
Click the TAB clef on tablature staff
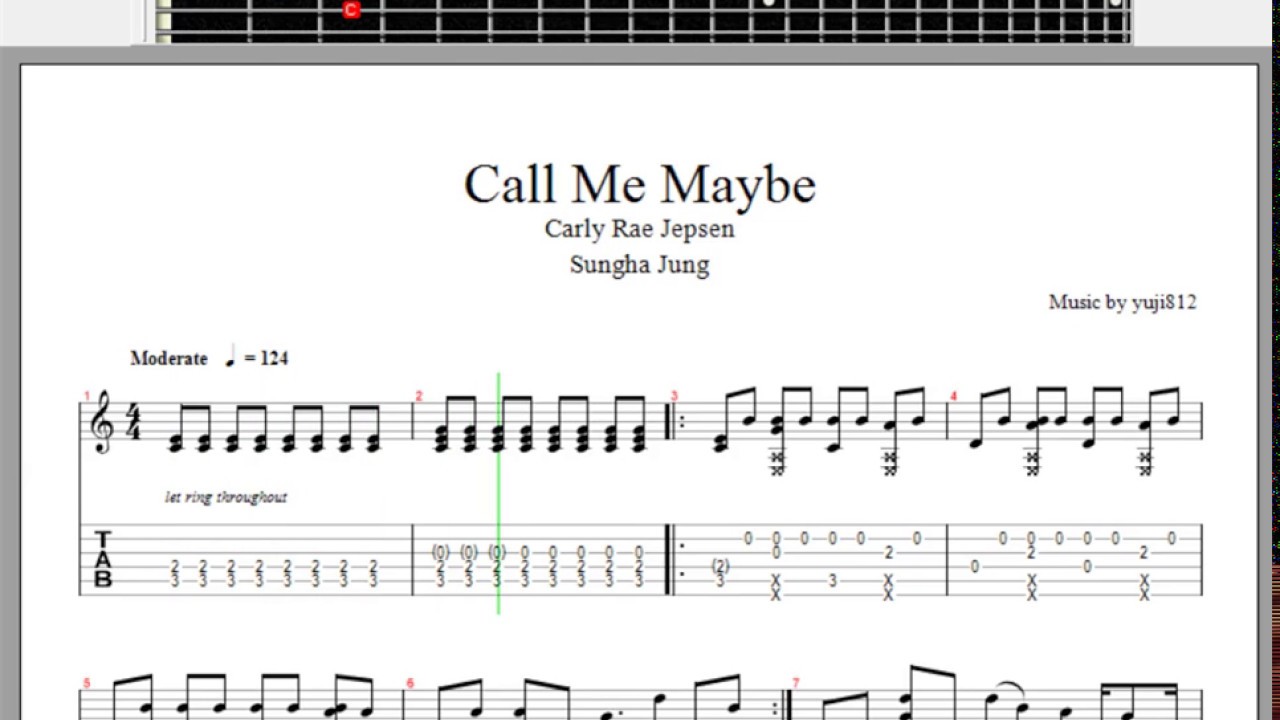[x=102, y=560]
